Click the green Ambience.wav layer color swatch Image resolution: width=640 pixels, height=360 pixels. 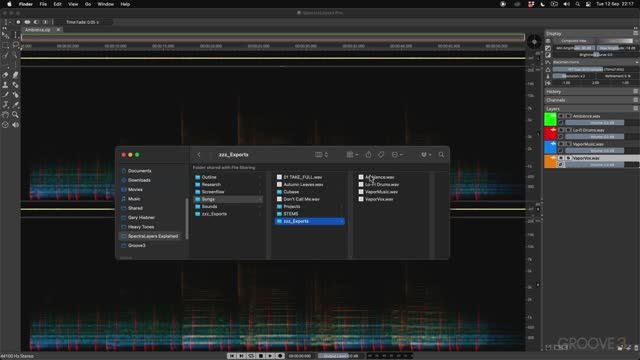(550, 119)
